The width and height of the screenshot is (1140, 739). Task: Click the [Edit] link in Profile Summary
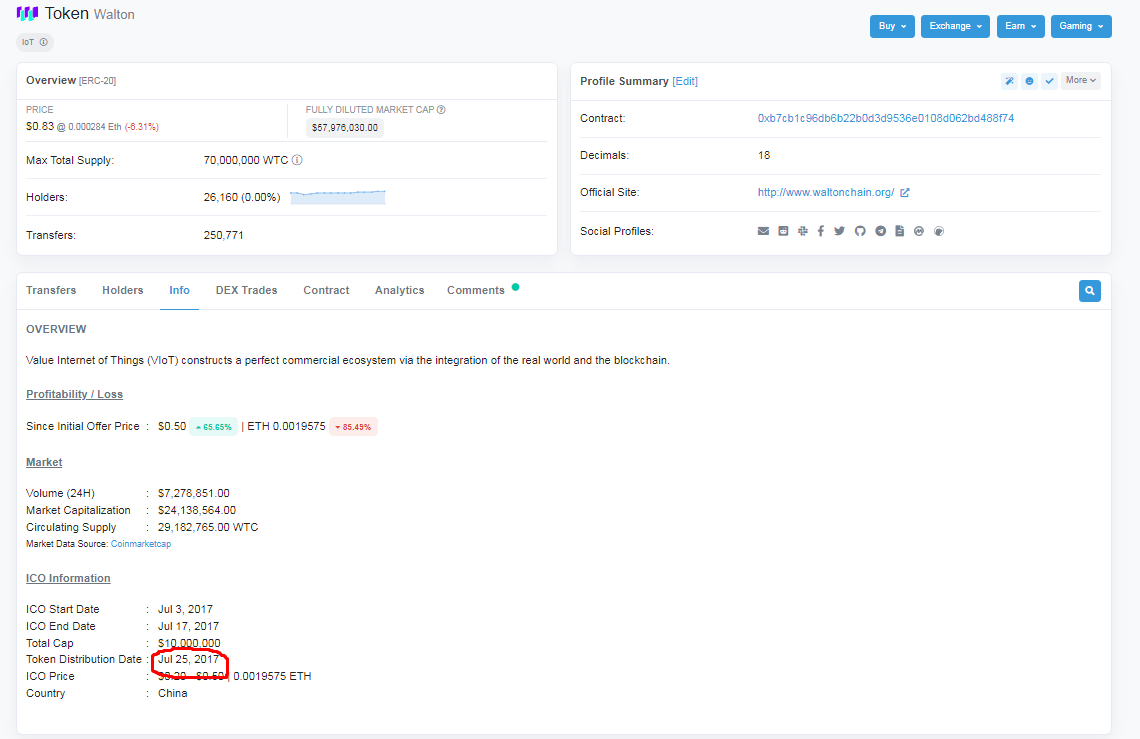[685, 81]
